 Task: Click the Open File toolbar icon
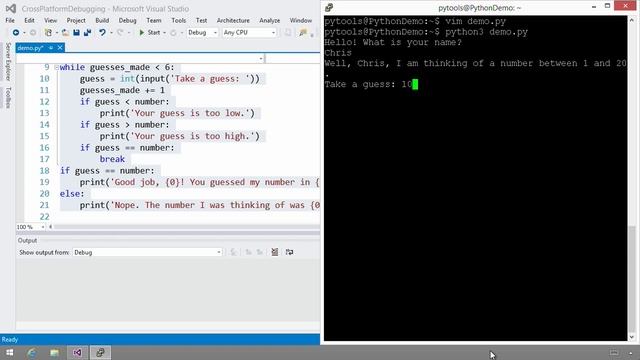65,32
